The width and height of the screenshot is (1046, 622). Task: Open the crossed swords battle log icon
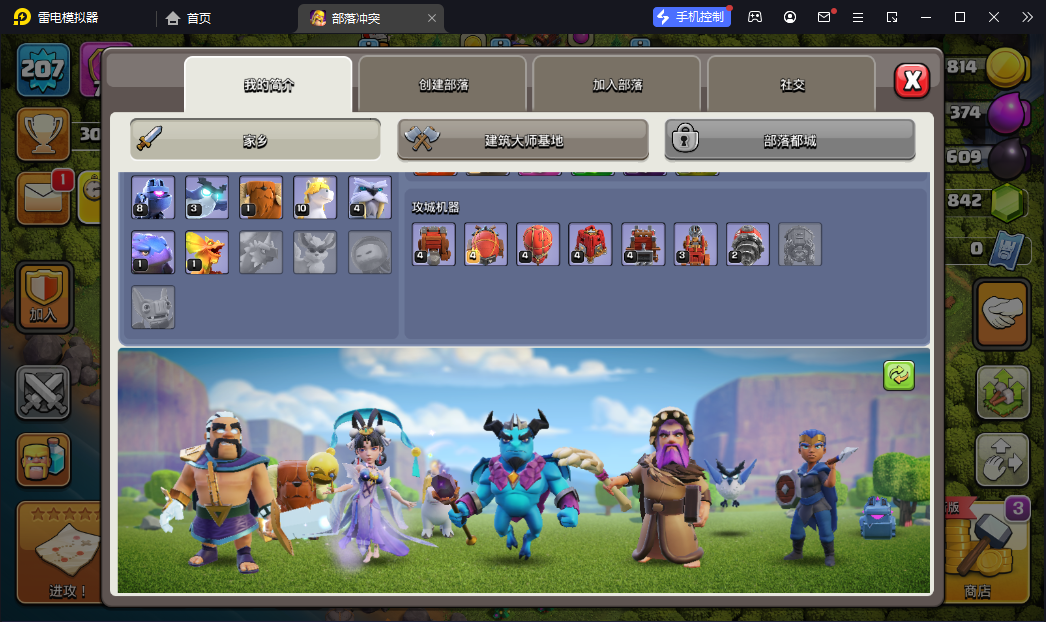tap(43, 392)
